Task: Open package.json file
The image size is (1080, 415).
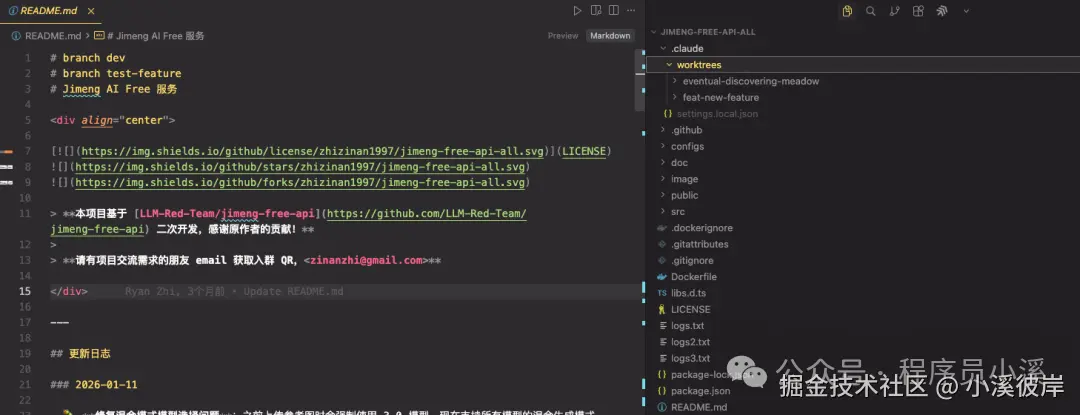Action: (x=700, y=391)
